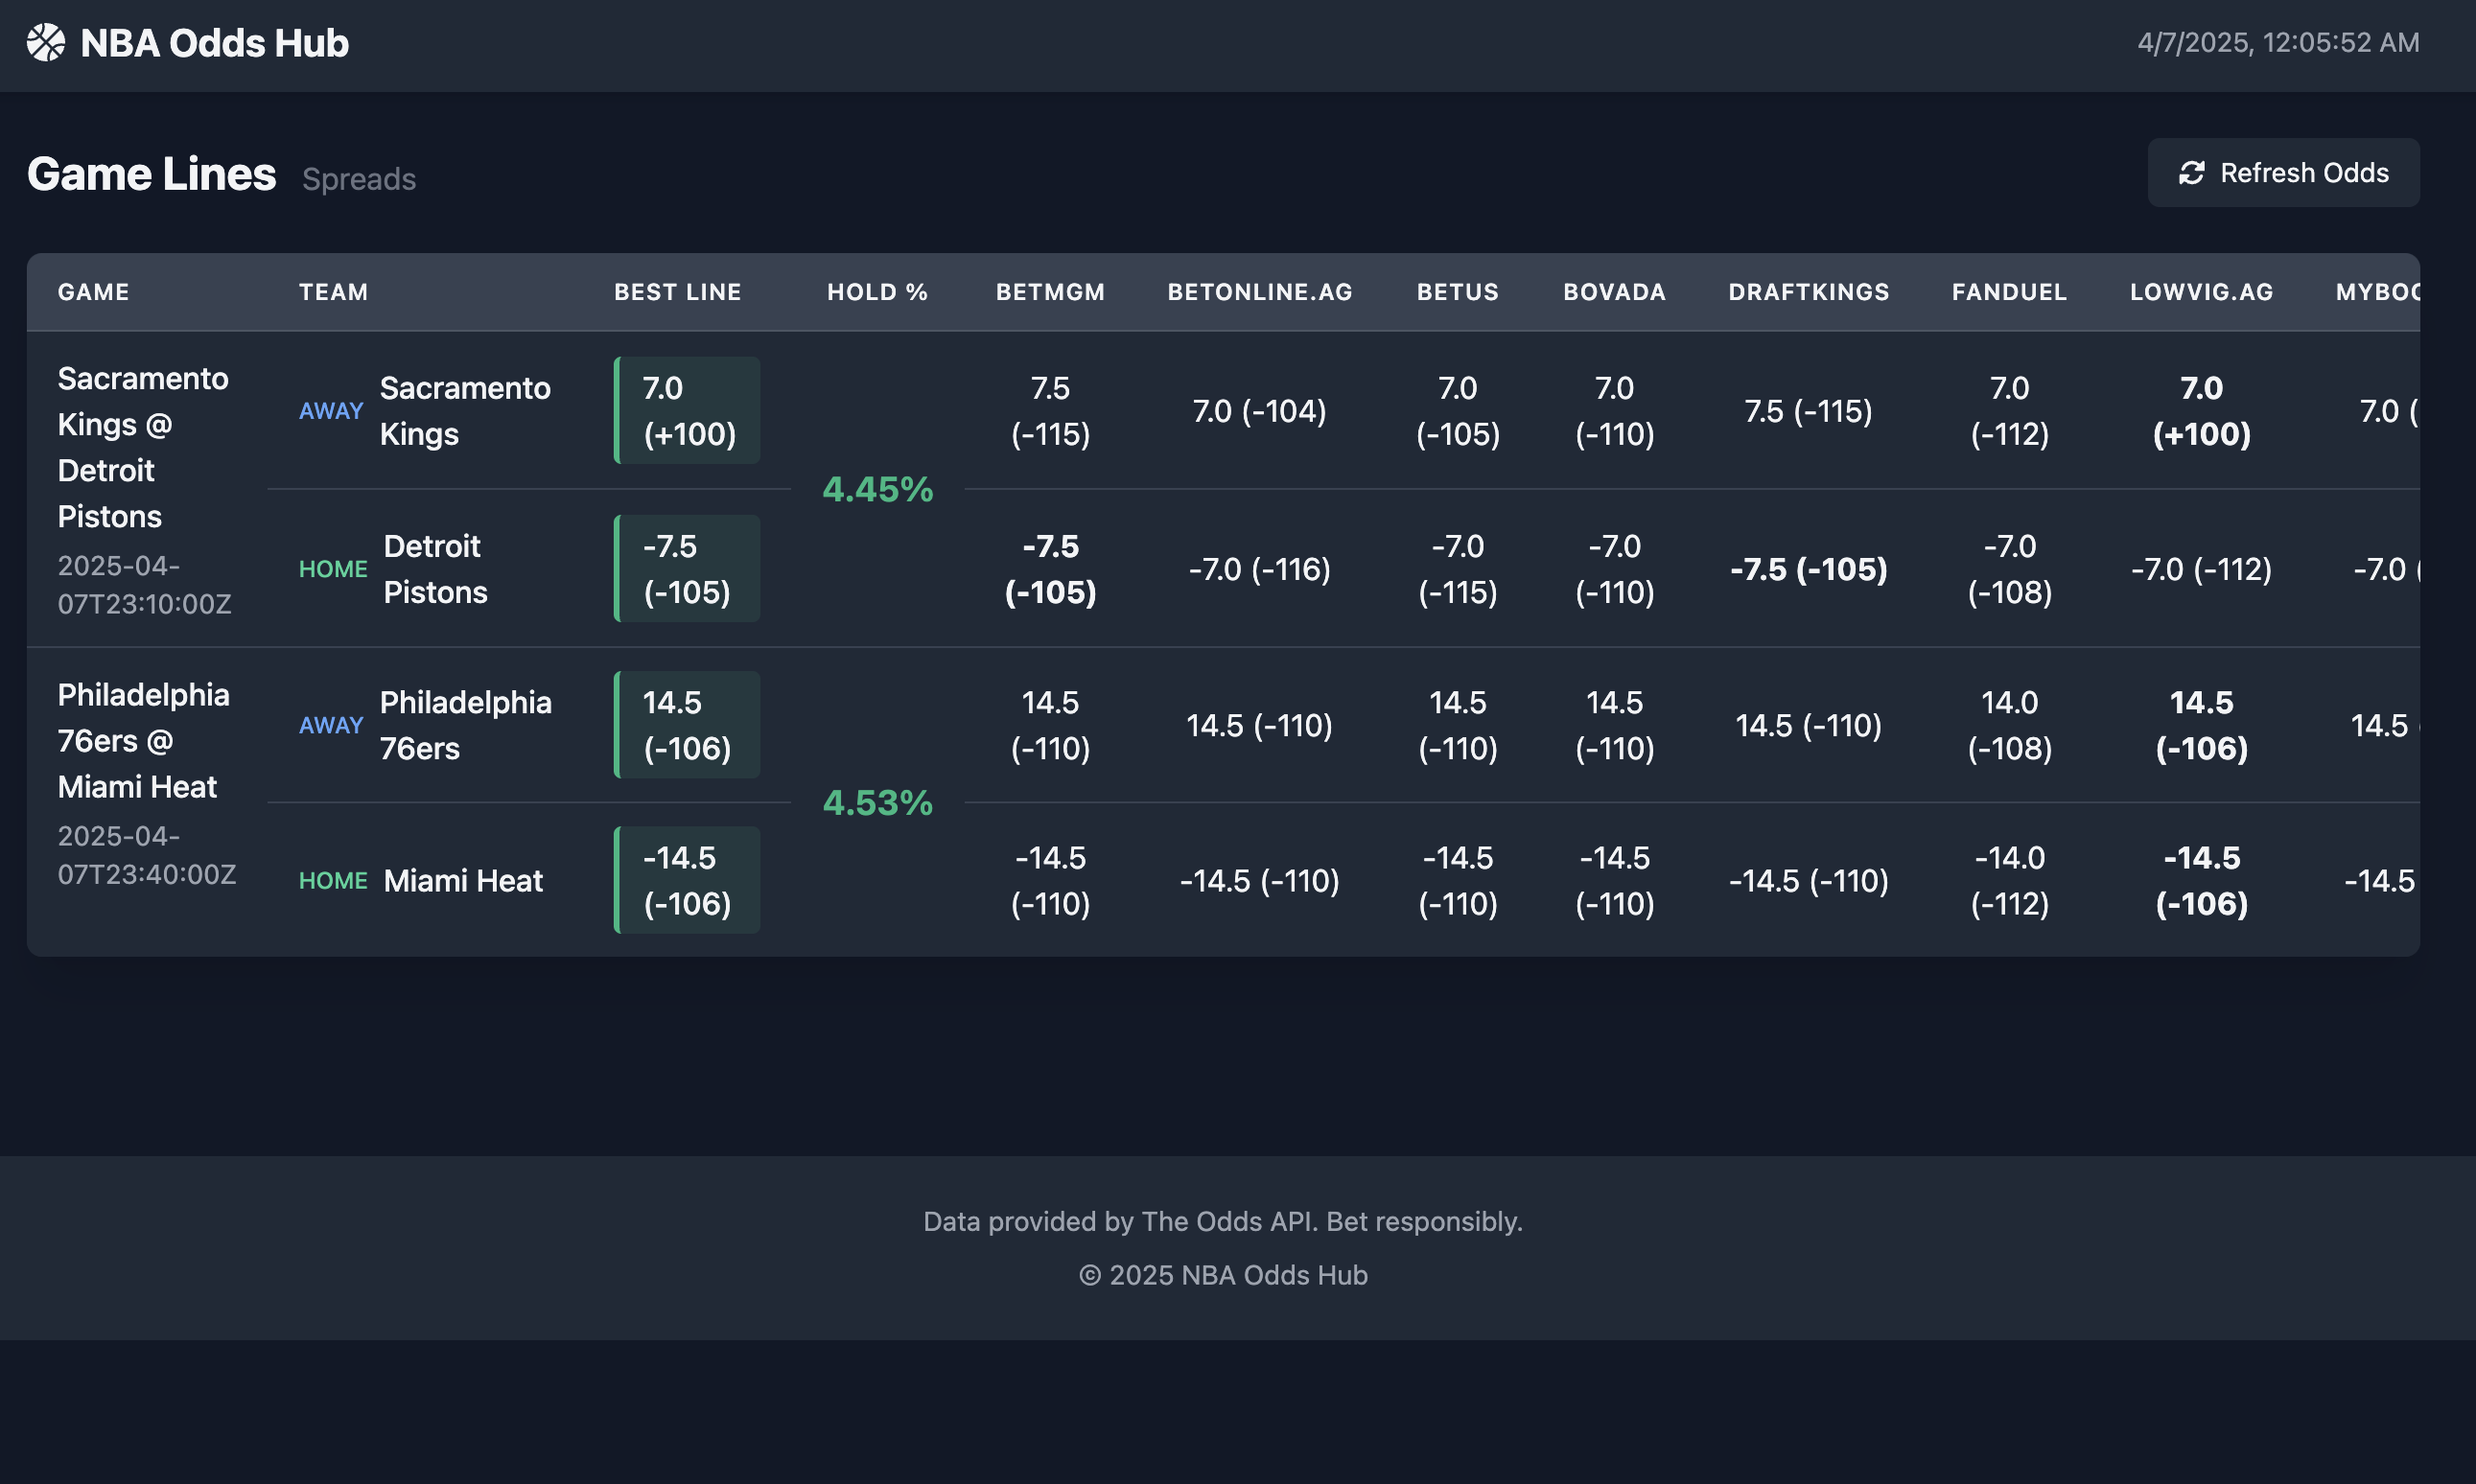Click the Spreads subtitle label
Screen dimensions: 2476x1484
[x=359, y=179]
